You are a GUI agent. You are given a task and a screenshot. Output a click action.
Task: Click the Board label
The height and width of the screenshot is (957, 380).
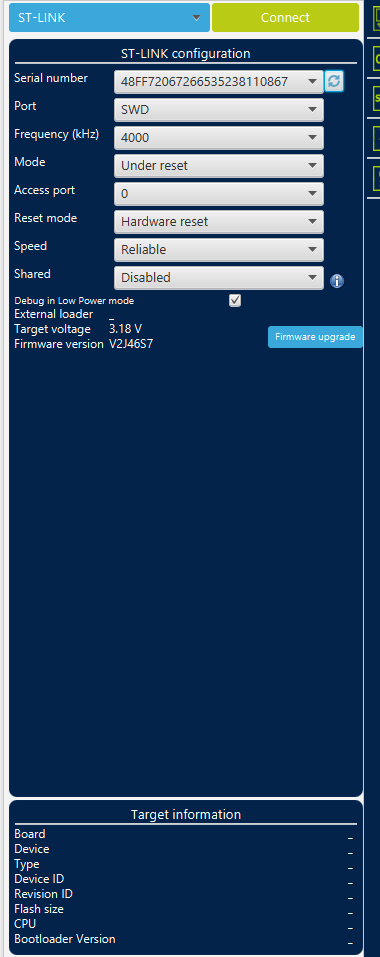pyautogui.click(x=30, y=834)
